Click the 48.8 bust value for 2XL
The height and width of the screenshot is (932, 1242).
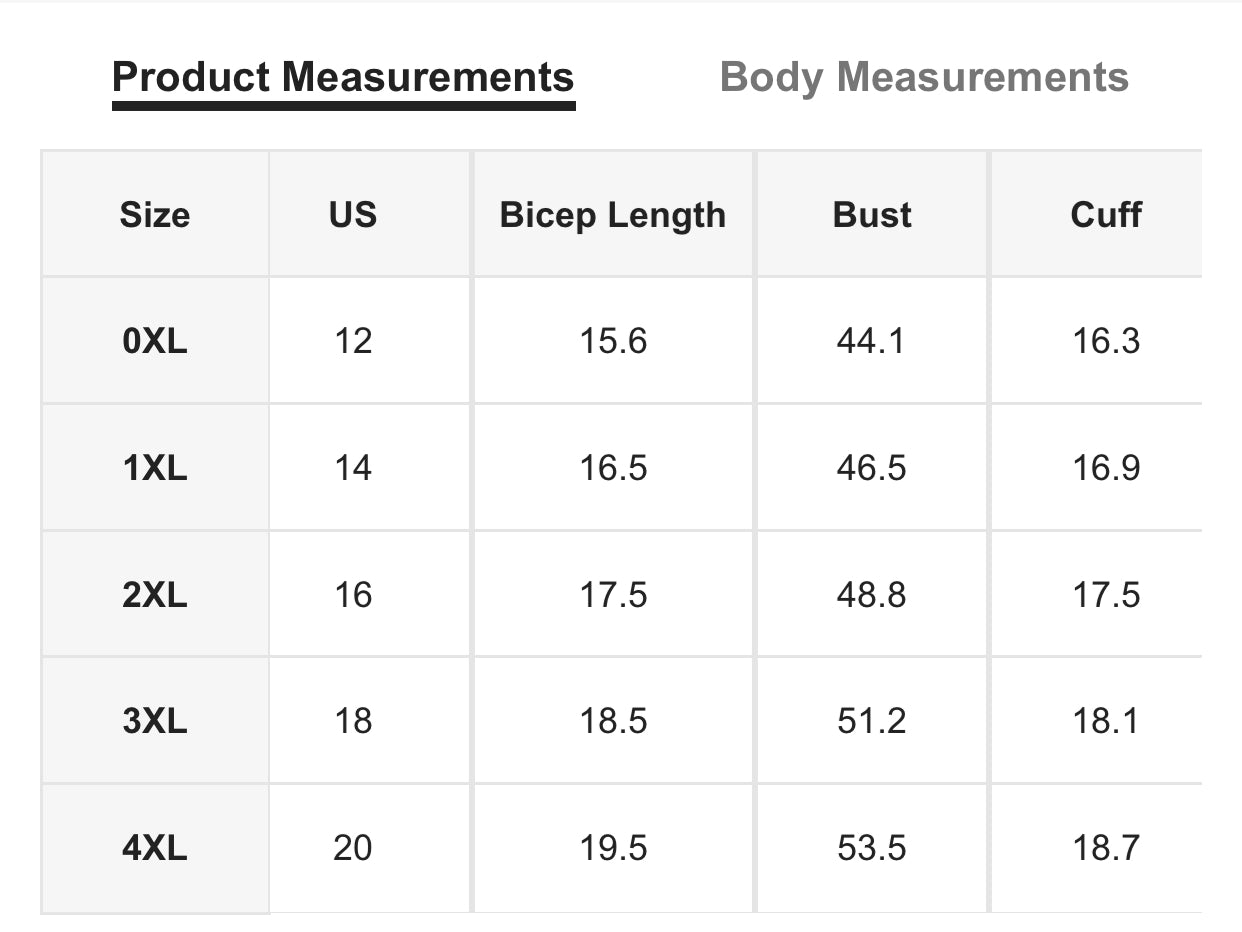coord(871,595)
